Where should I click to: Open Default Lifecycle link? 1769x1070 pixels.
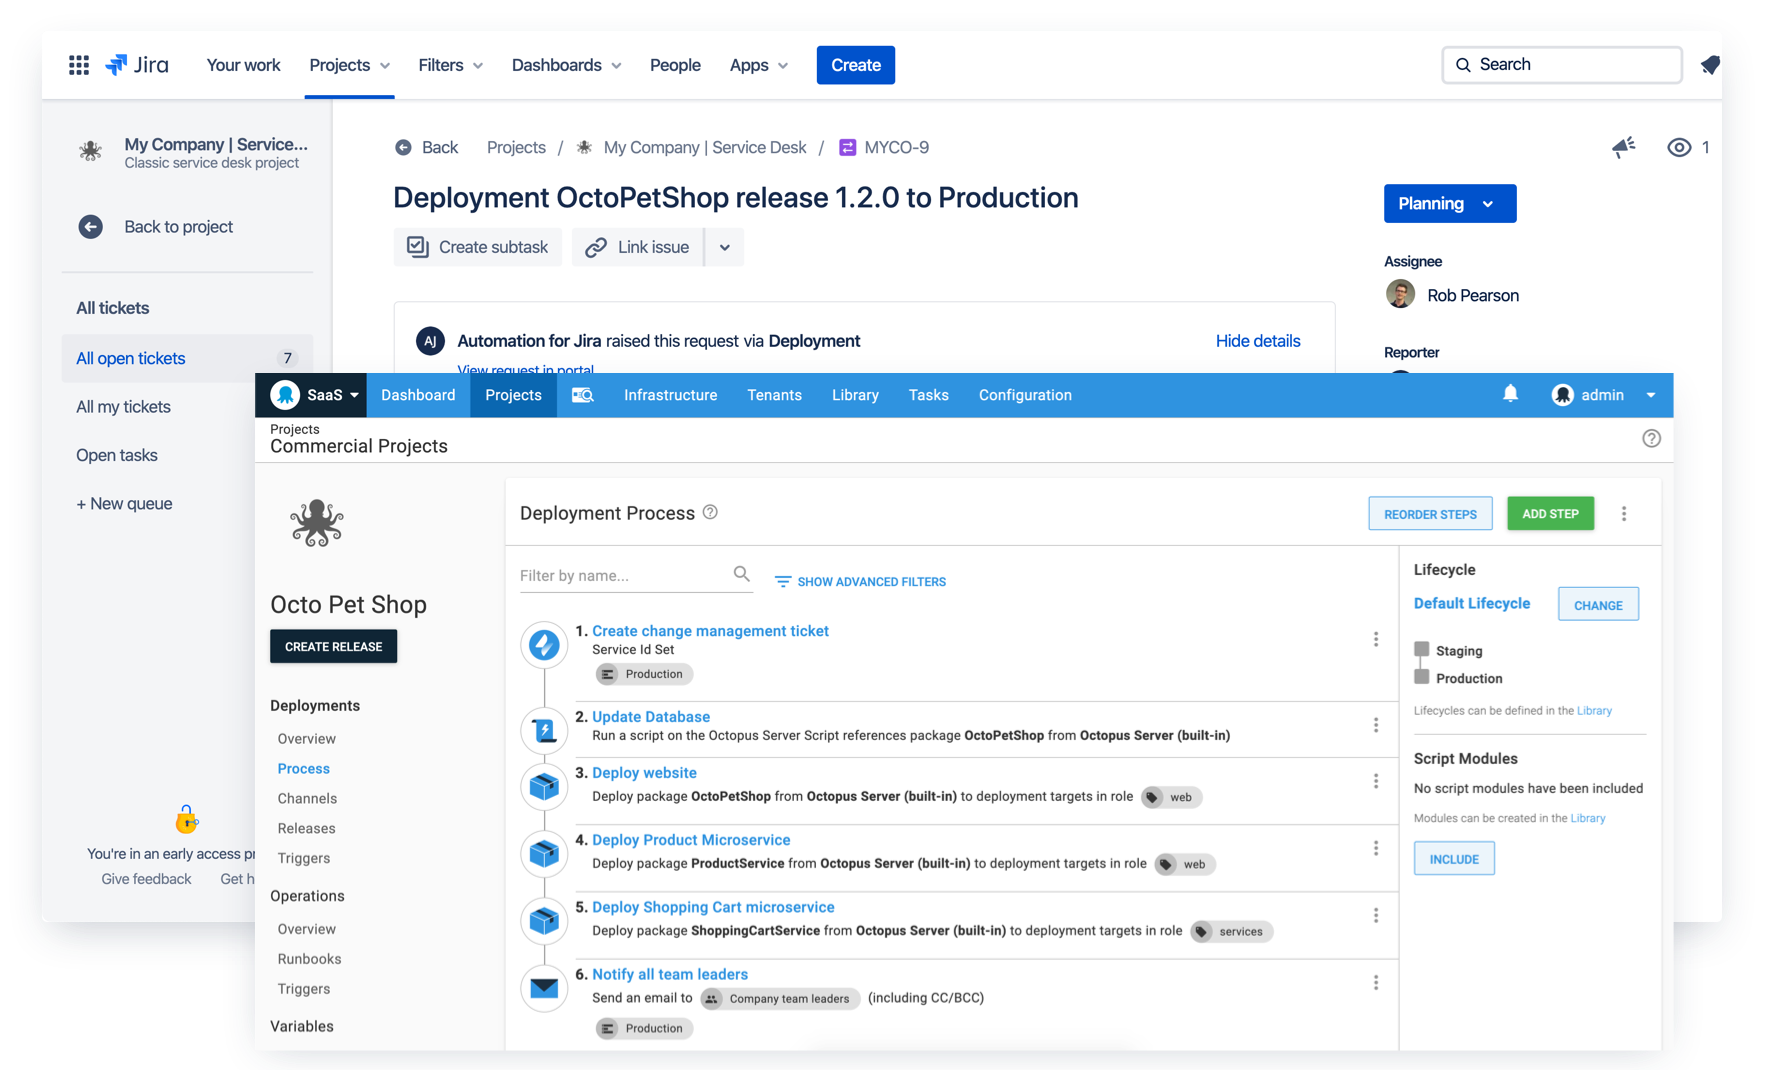click(1471, 603)
